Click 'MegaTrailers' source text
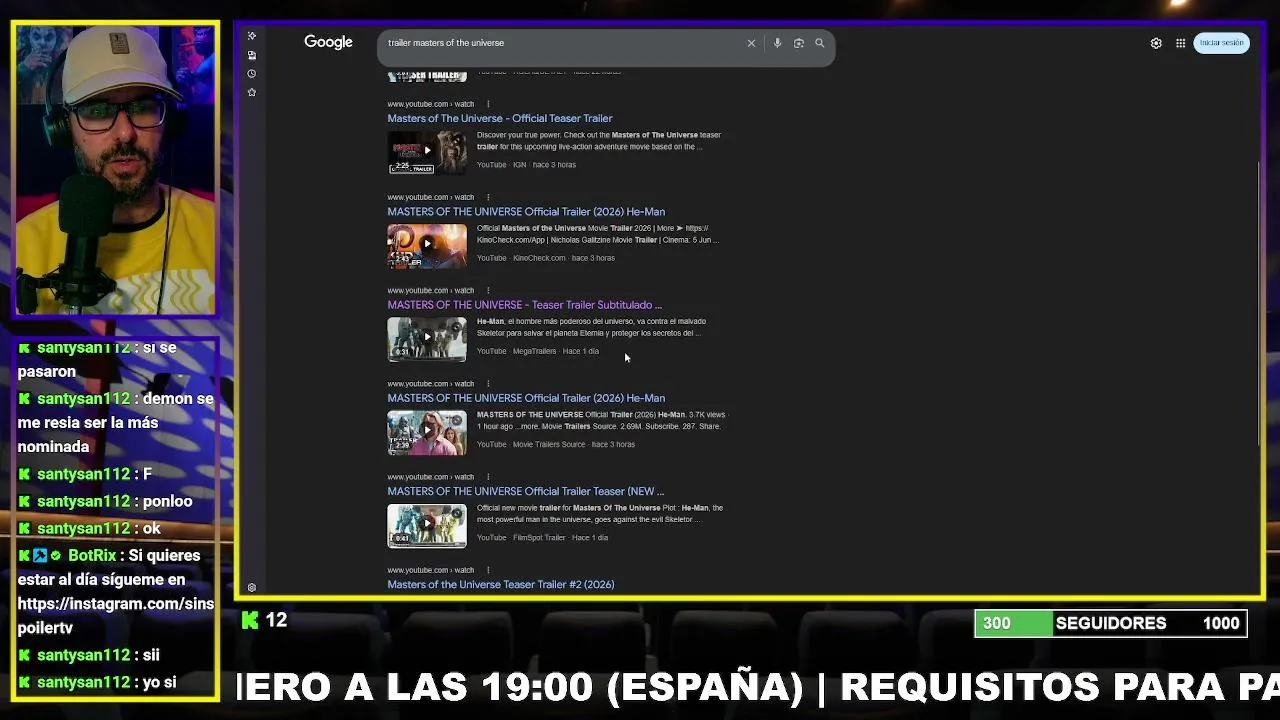1280x720 pixels. [x=534, y=351]
